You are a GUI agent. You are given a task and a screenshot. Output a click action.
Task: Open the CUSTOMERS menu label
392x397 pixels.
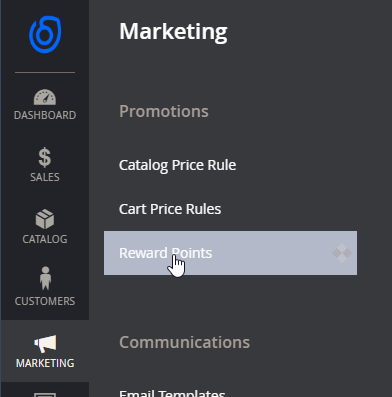pos(45,301)
